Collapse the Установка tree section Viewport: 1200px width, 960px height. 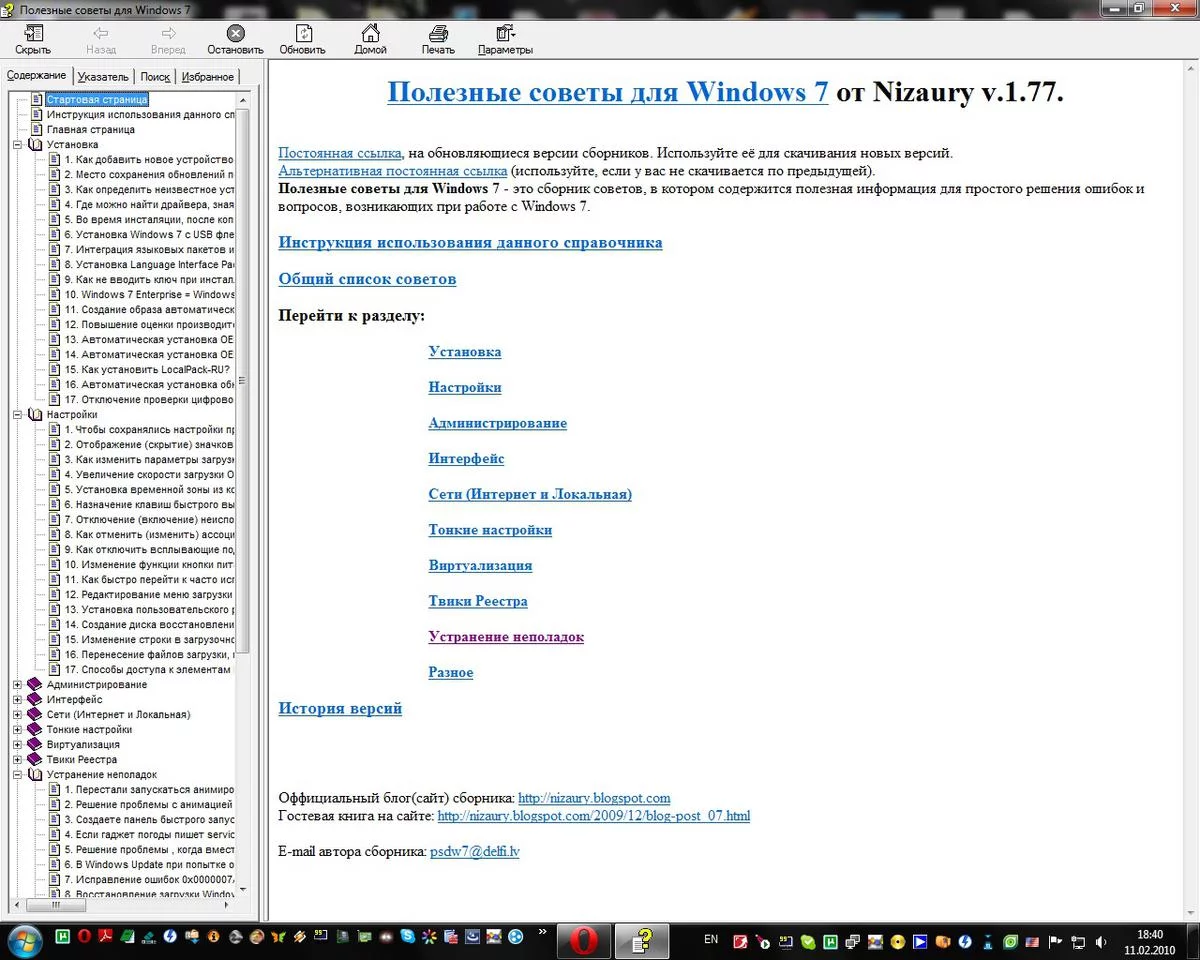tap(18, 145)
